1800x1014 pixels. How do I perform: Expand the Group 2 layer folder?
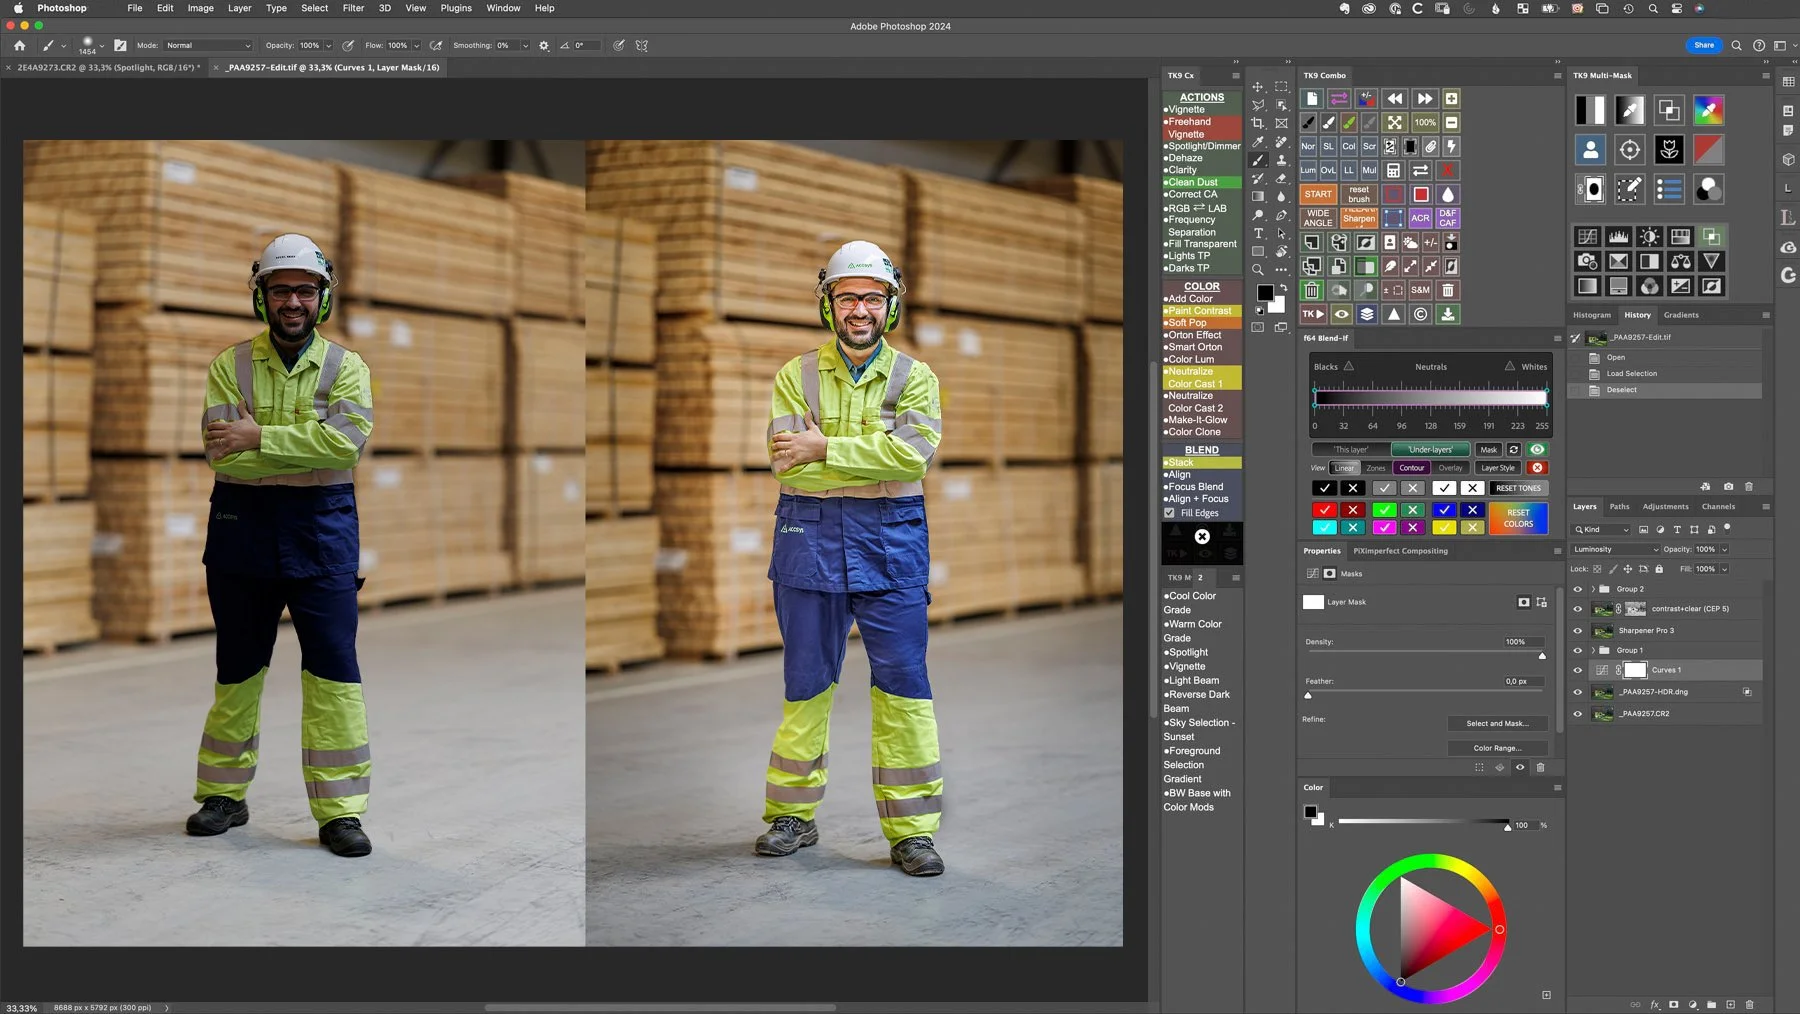(1593, 589)
